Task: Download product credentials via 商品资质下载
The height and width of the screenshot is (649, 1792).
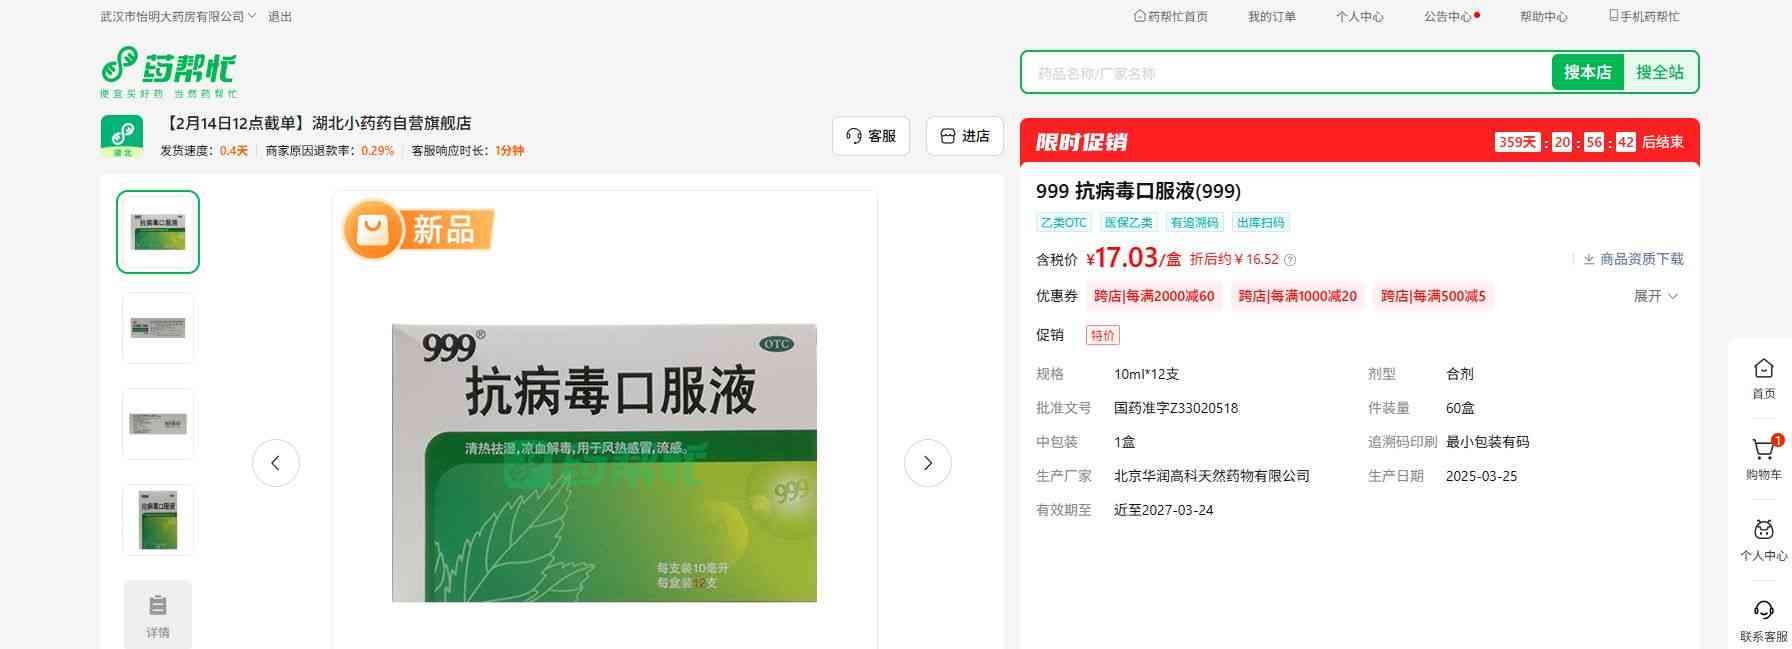Action: [1633, 259]
